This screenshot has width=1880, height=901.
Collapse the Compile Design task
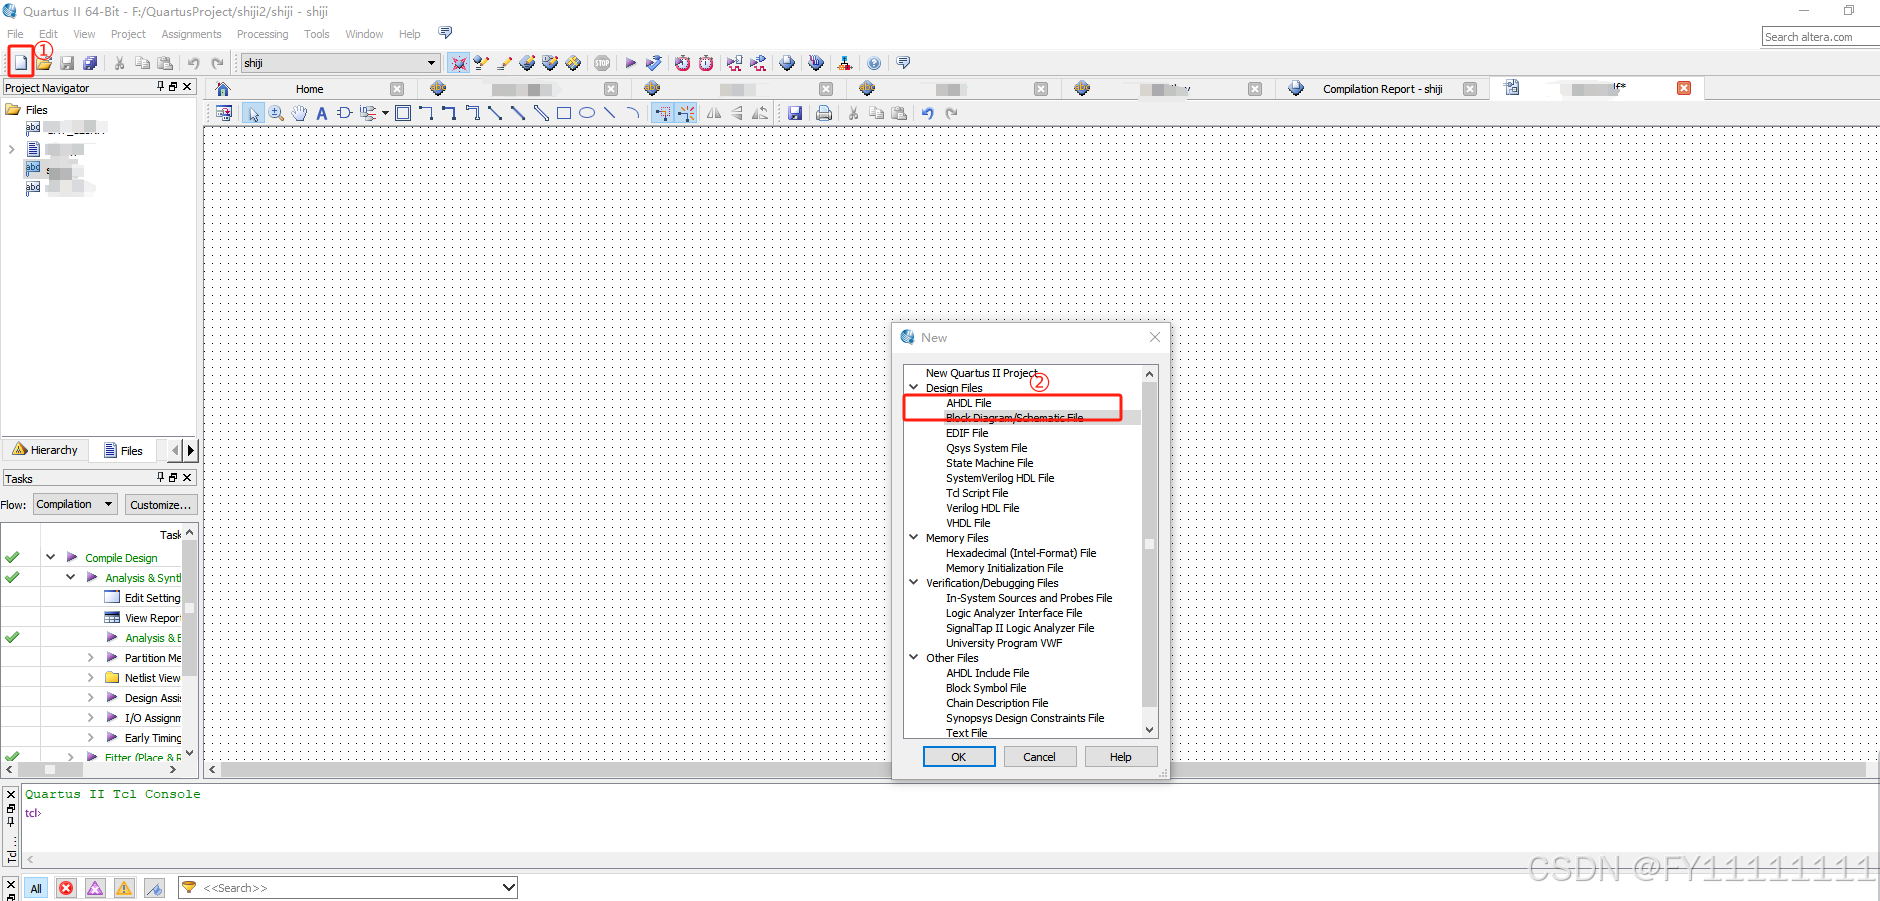[50, 557]
